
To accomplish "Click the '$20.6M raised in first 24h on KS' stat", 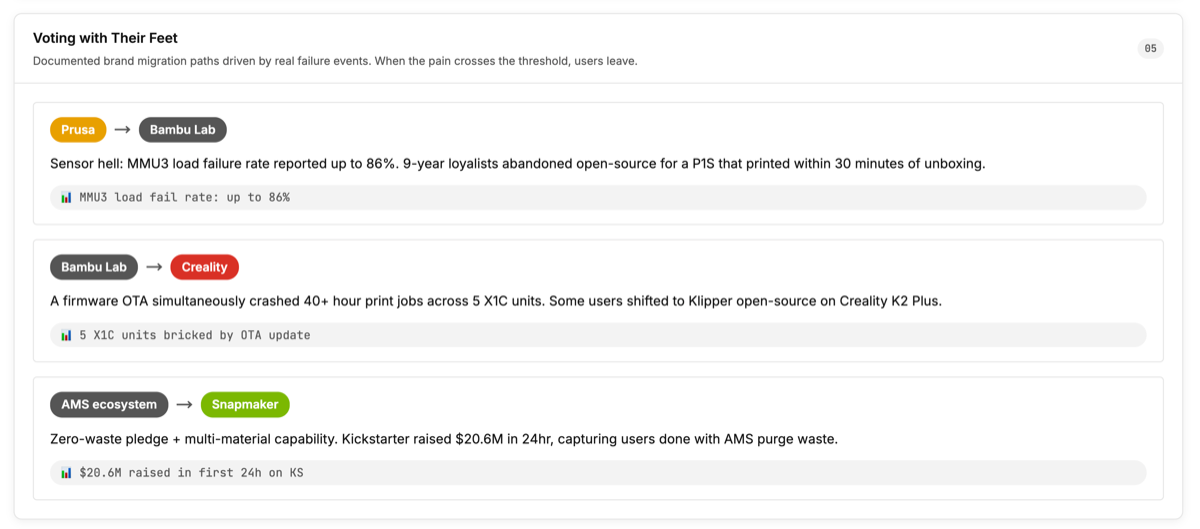I will (191, 472).
